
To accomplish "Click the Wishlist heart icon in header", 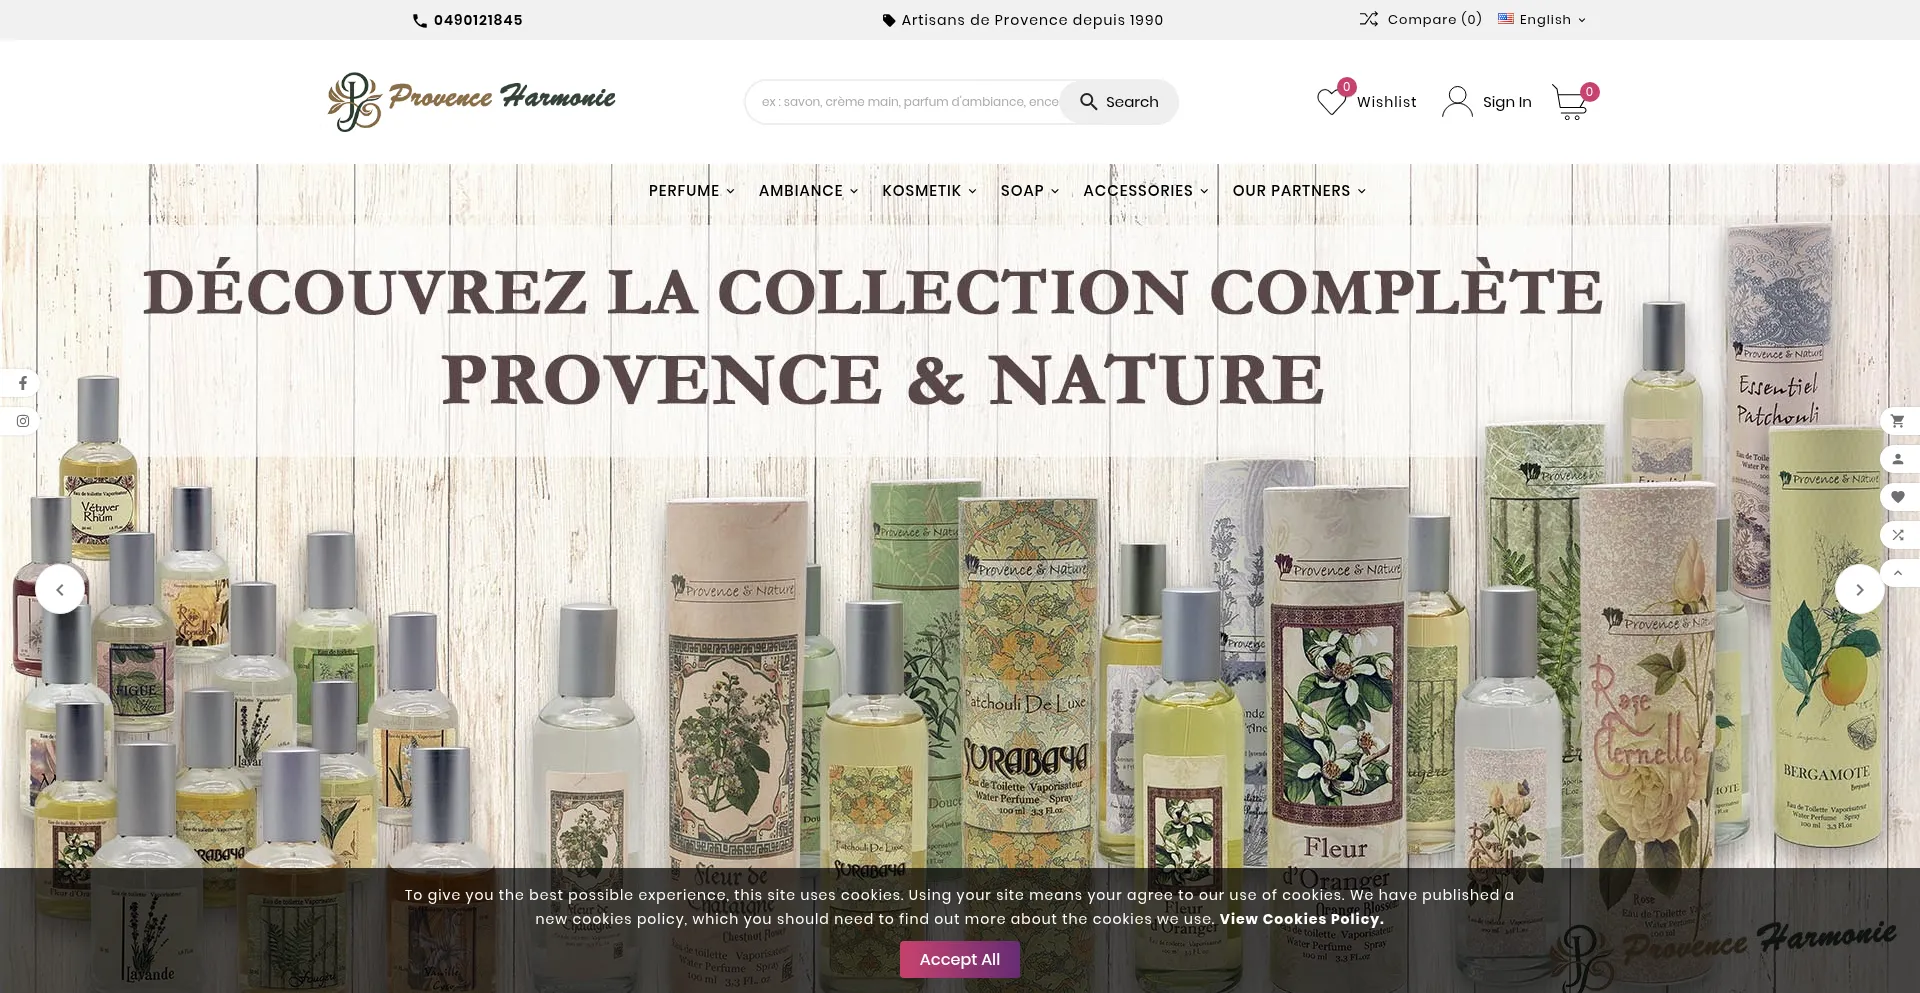I will pyautogui.click(x=1331, y=102).
